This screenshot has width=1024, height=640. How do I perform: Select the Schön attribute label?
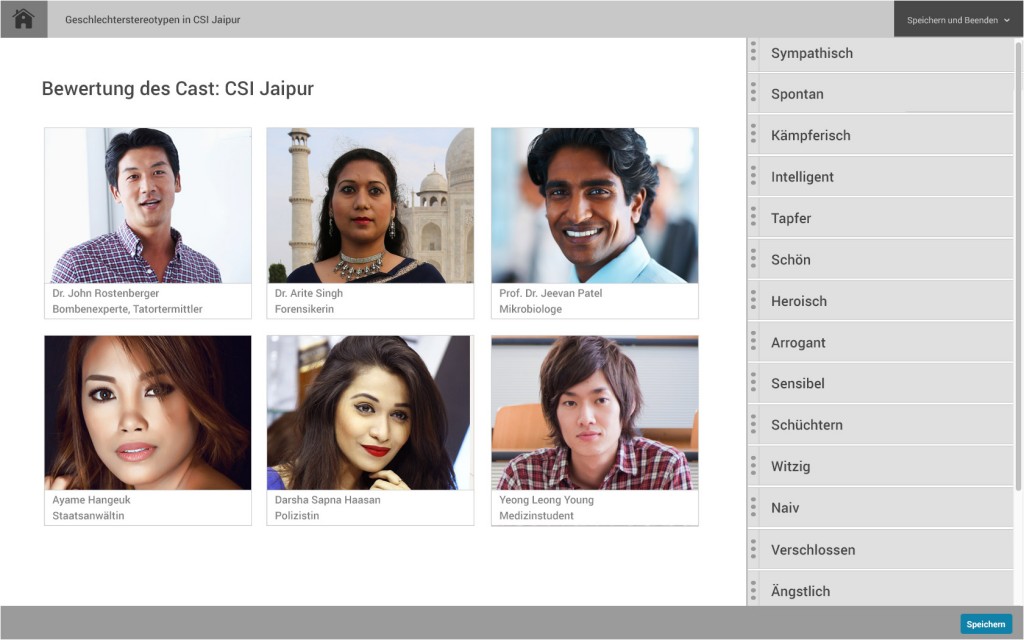790,259
